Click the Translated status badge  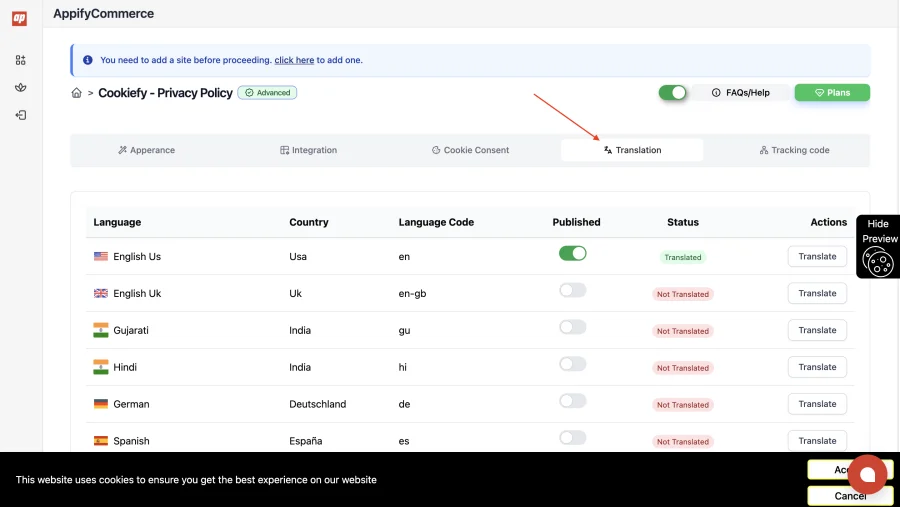click(x=682, y=257)
